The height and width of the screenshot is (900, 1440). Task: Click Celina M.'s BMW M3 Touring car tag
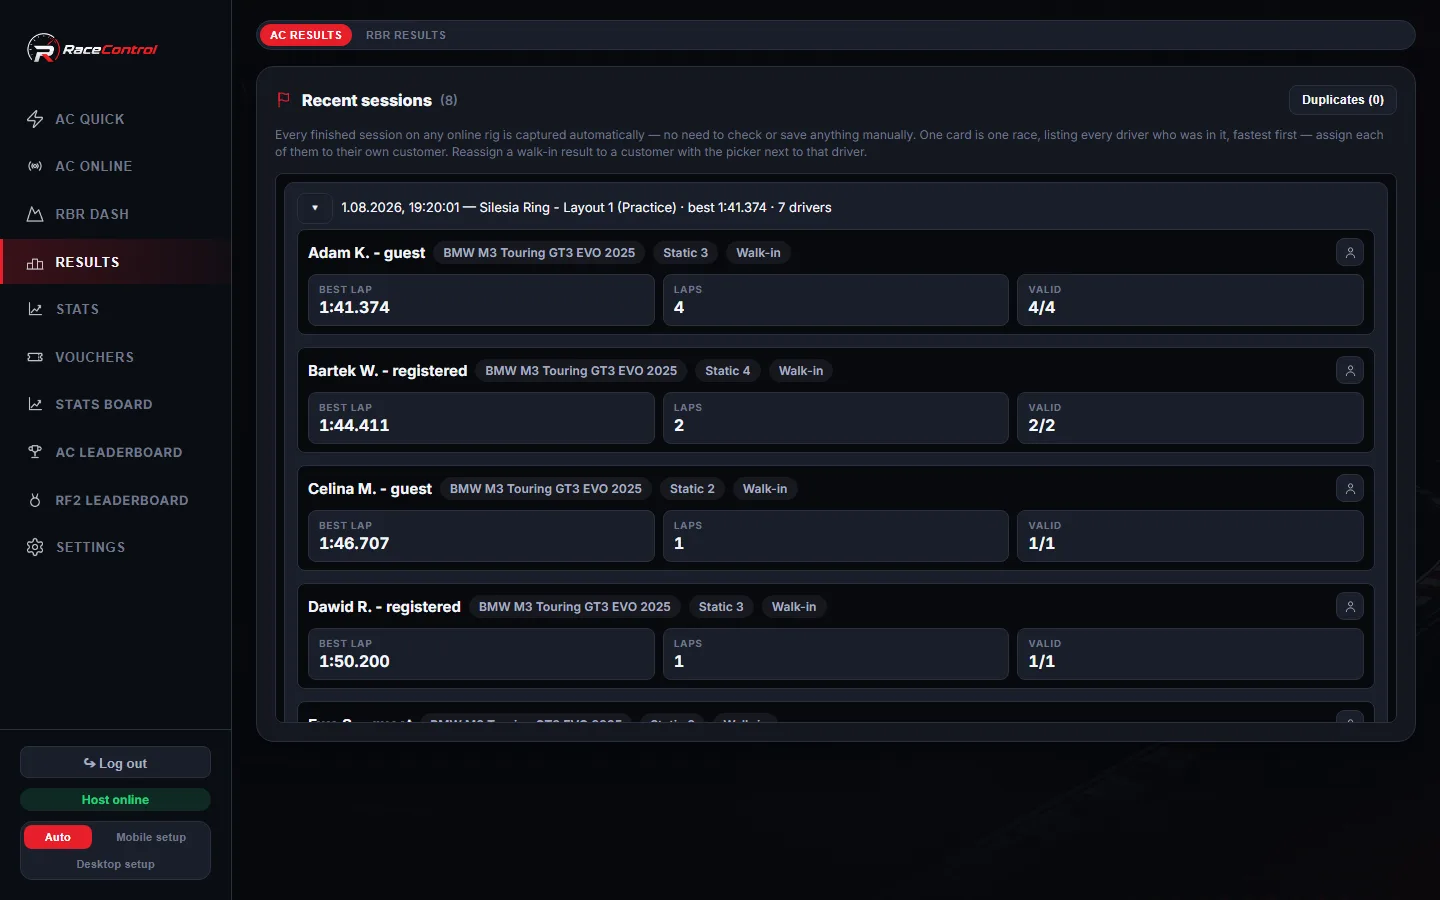[x=546, y=489]
